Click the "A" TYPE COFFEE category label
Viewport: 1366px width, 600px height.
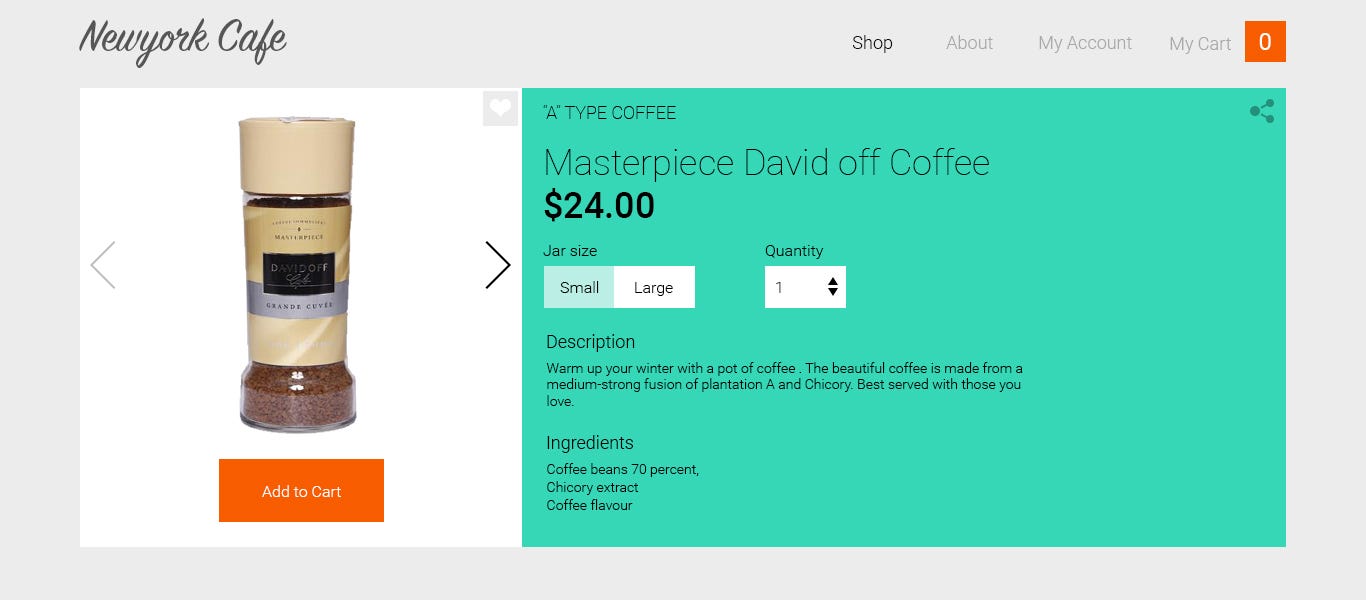click(609, 113)
